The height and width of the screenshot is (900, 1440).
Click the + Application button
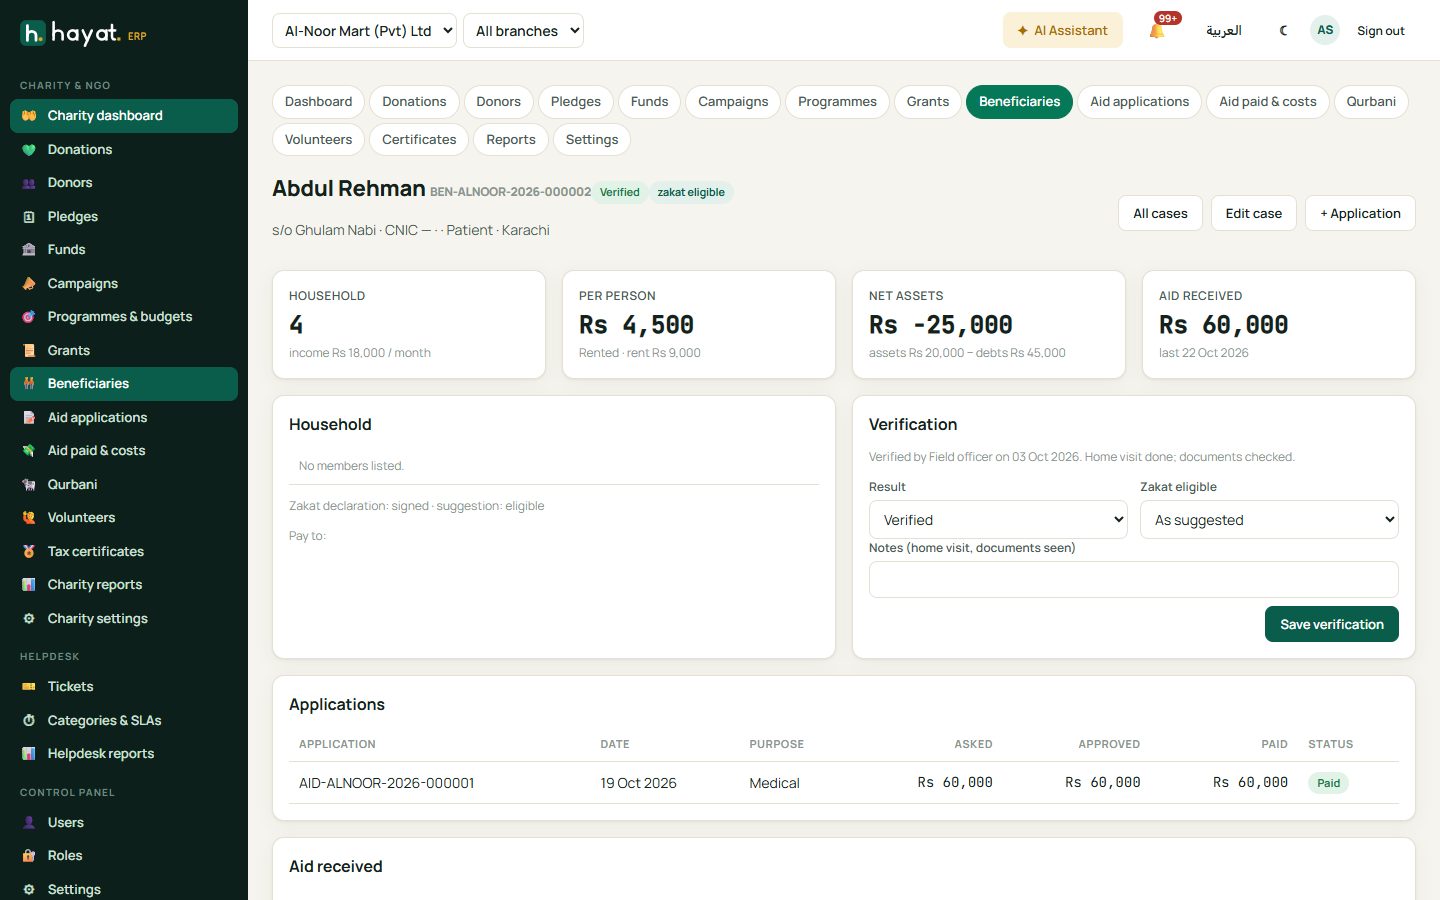pyautogui.click(x=1360, y=213)
